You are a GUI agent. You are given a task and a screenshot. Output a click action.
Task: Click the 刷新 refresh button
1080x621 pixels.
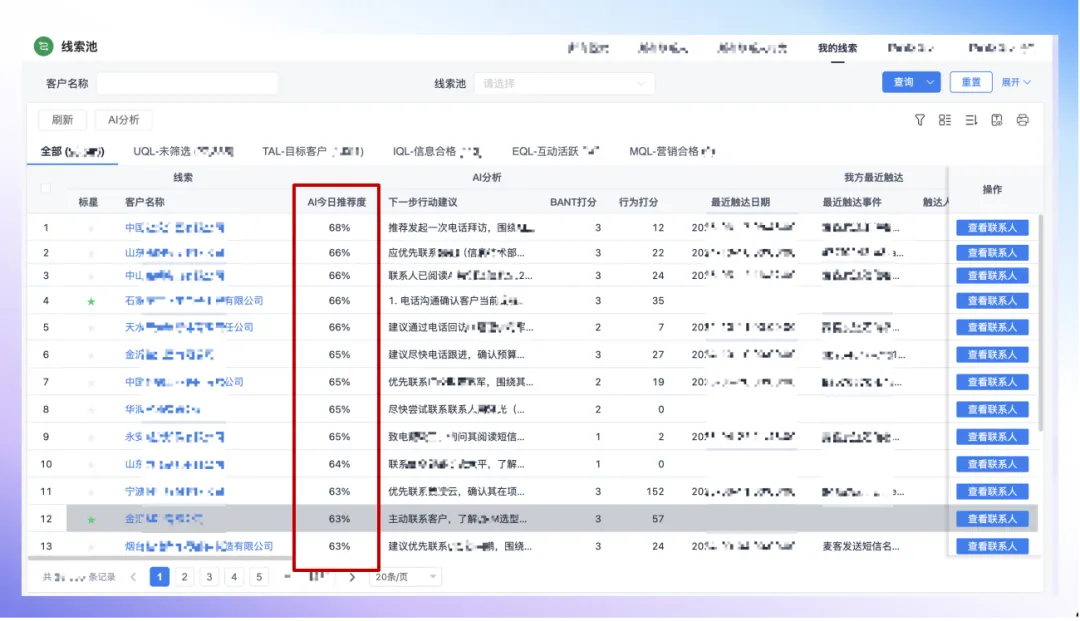click(62, 120)
